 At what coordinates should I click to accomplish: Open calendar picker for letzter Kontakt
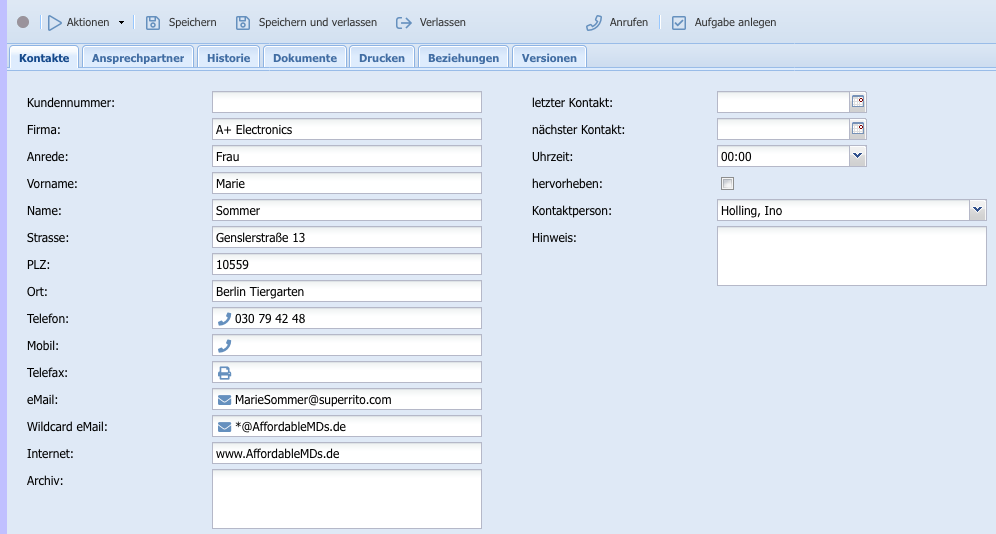click(x=858, y=102)
